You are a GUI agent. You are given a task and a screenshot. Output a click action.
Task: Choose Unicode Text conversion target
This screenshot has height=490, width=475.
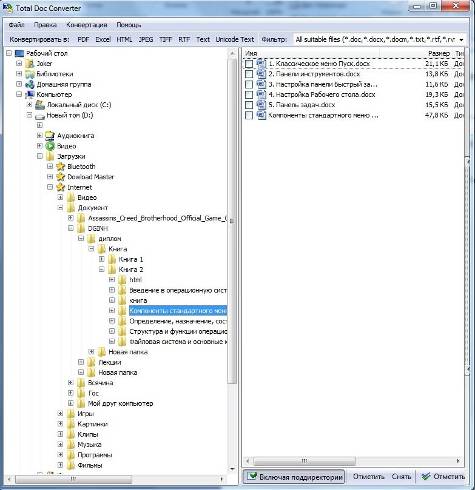235,39
